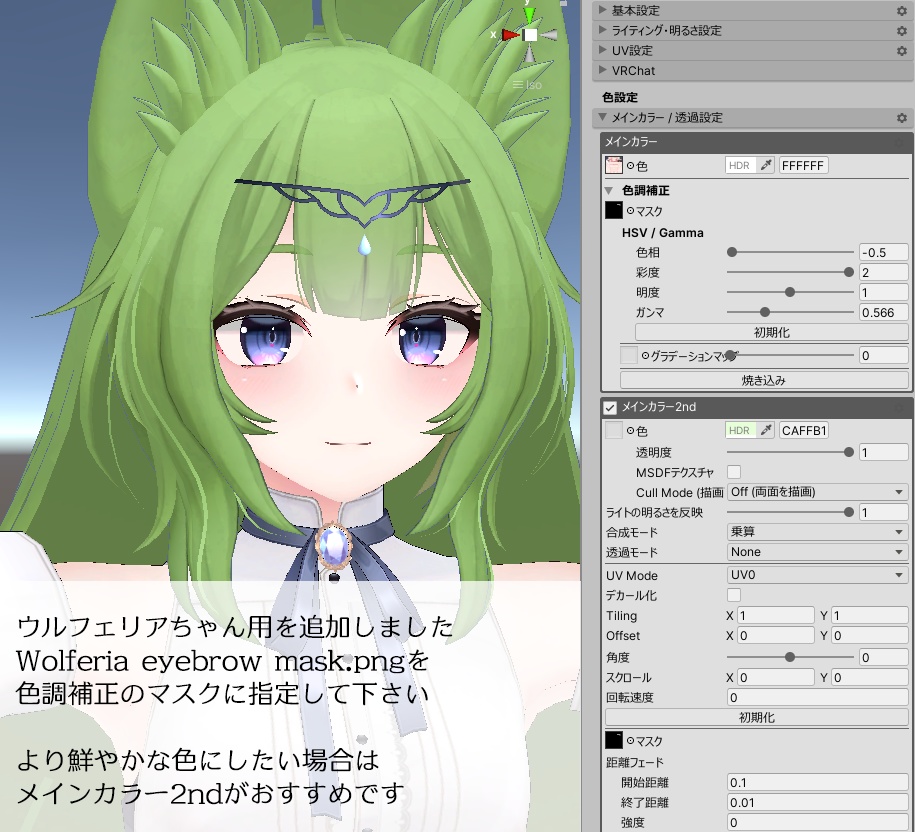This screenshot has height=832, width=915.
Task: Open 透過モード dropdown showing None
Action: click(817, 552)
